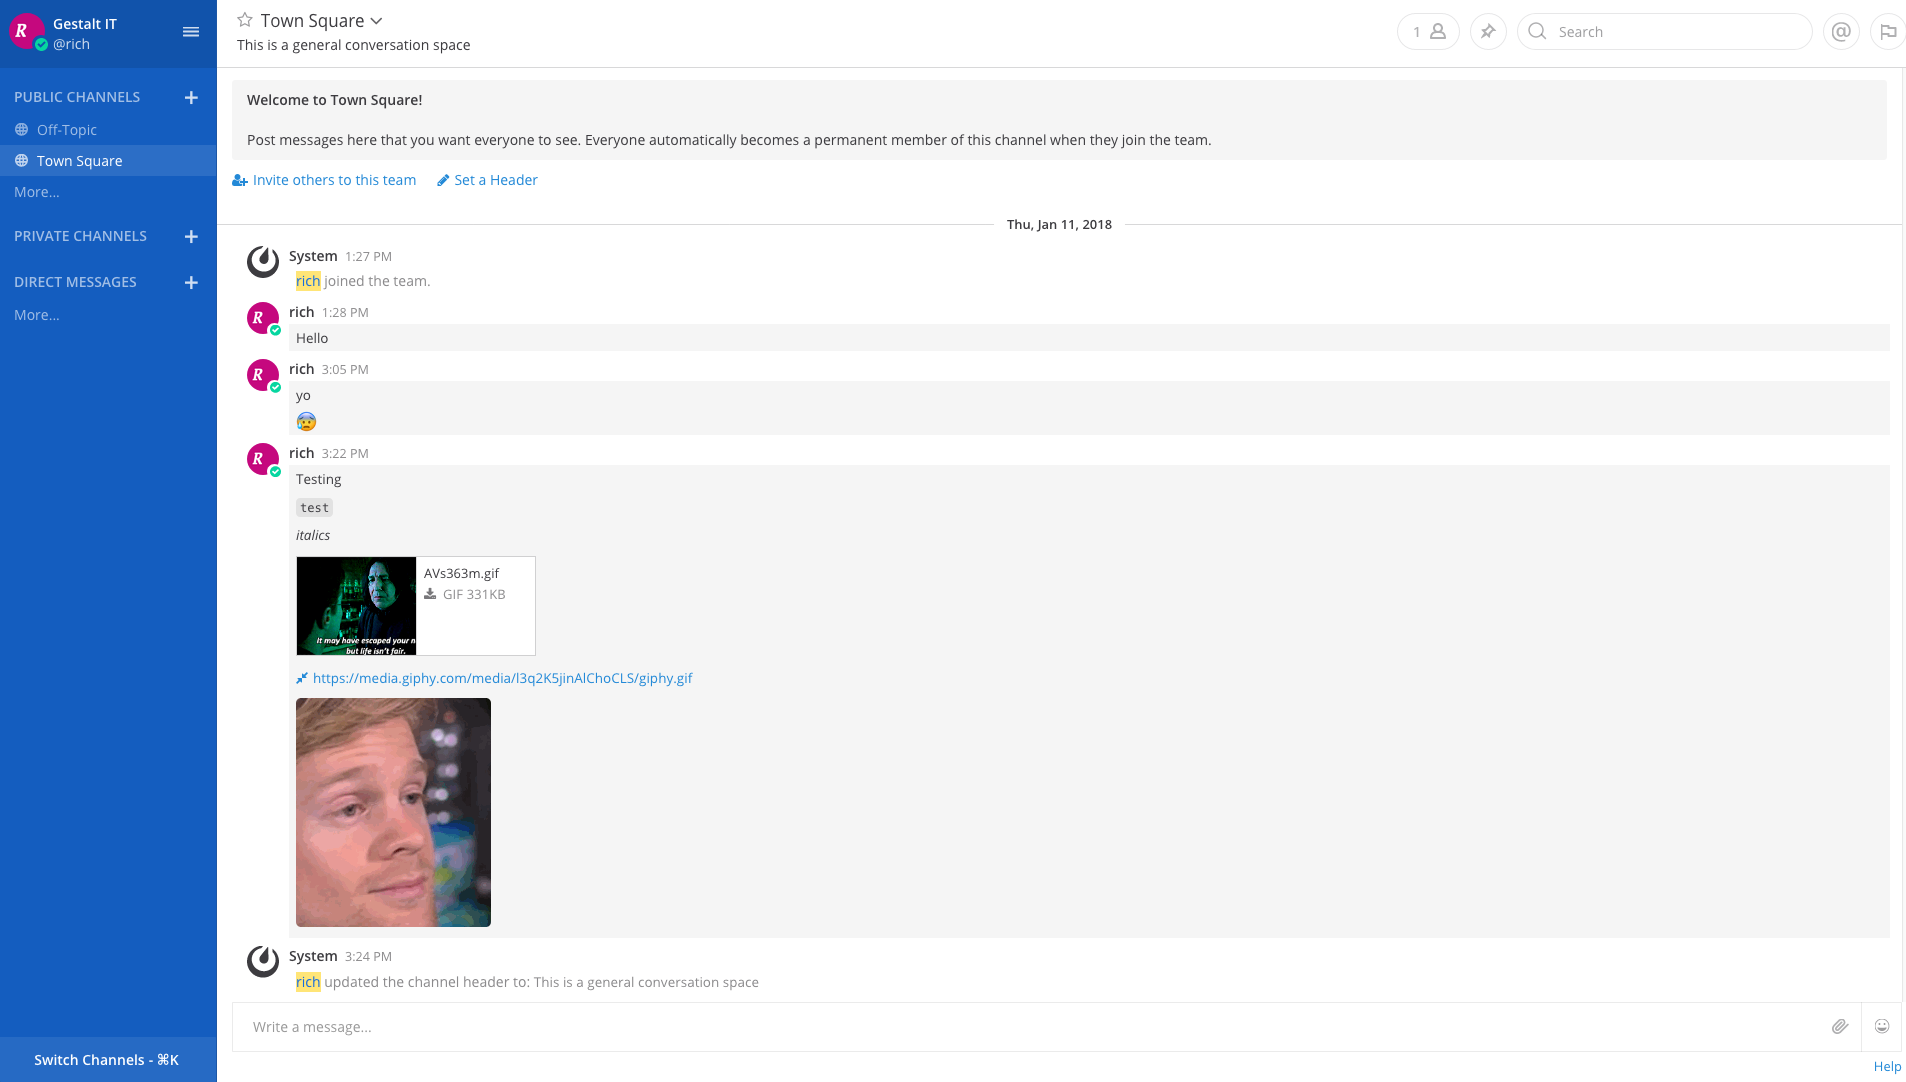This screenshot has width=1906, height=1082.
Task: Create a new private channel
Action: pos(191,236)
